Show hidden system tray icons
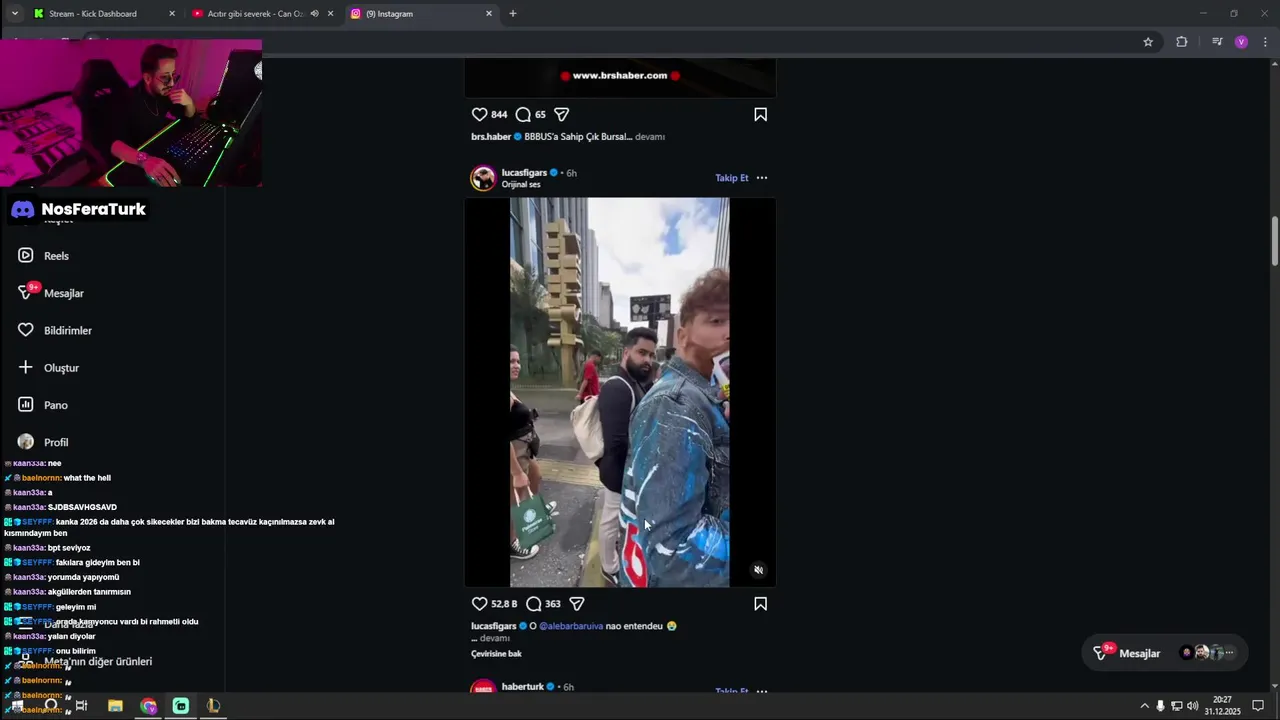 pyautogui.click(x=1144, y=706)
